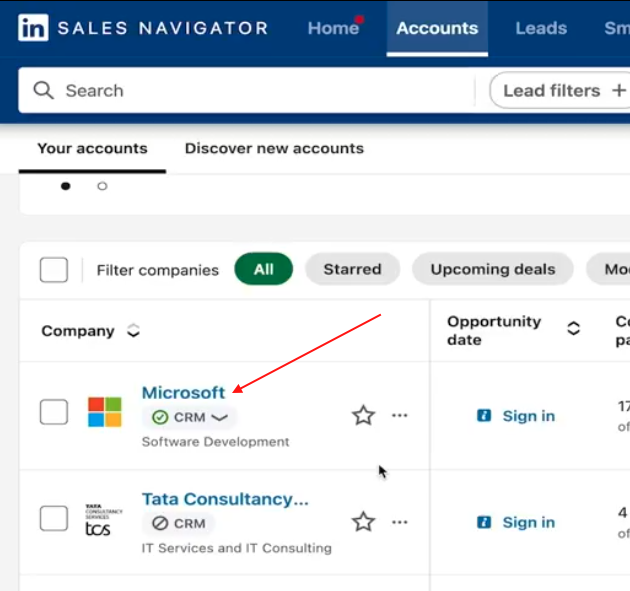Select the second carousel page dot
This screenshot has width=630, height=591.
click(102, 186)
